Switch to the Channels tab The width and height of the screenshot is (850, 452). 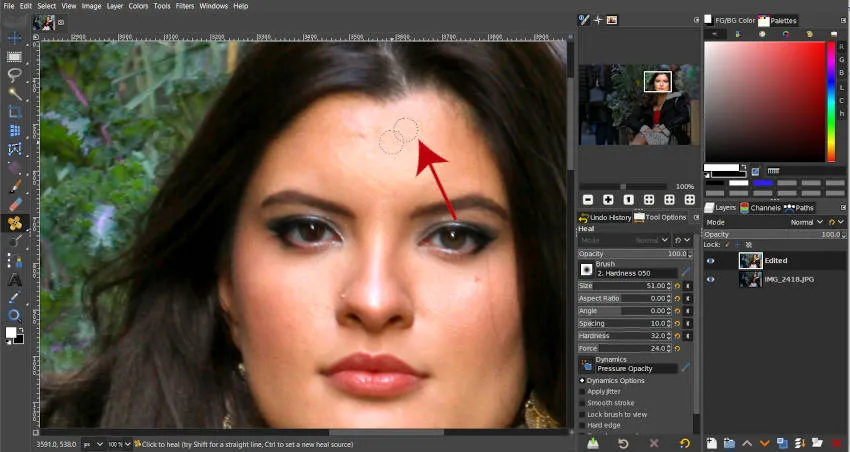tap(764, 208)
